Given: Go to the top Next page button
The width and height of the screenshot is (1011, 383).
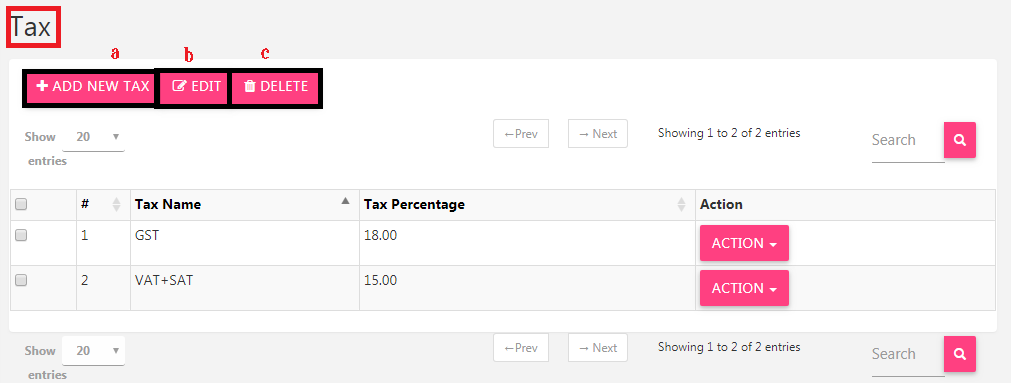Looking at the screenshot, I should (598, 133).
